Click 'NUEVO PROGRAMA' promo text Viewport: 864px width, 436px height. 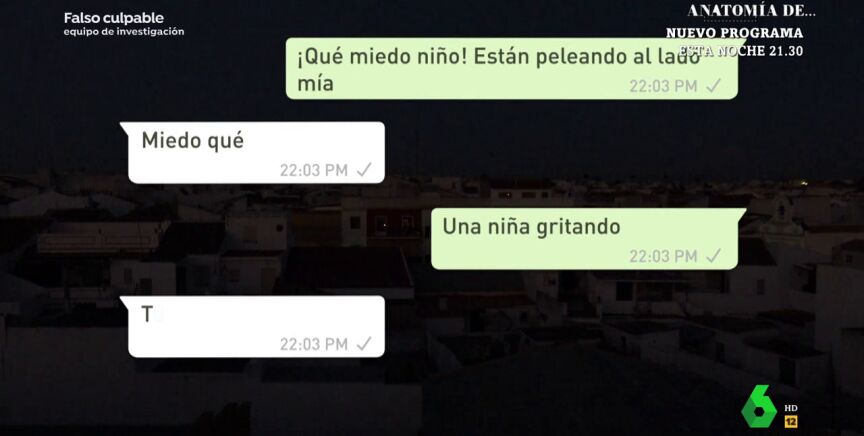[734, 33]
